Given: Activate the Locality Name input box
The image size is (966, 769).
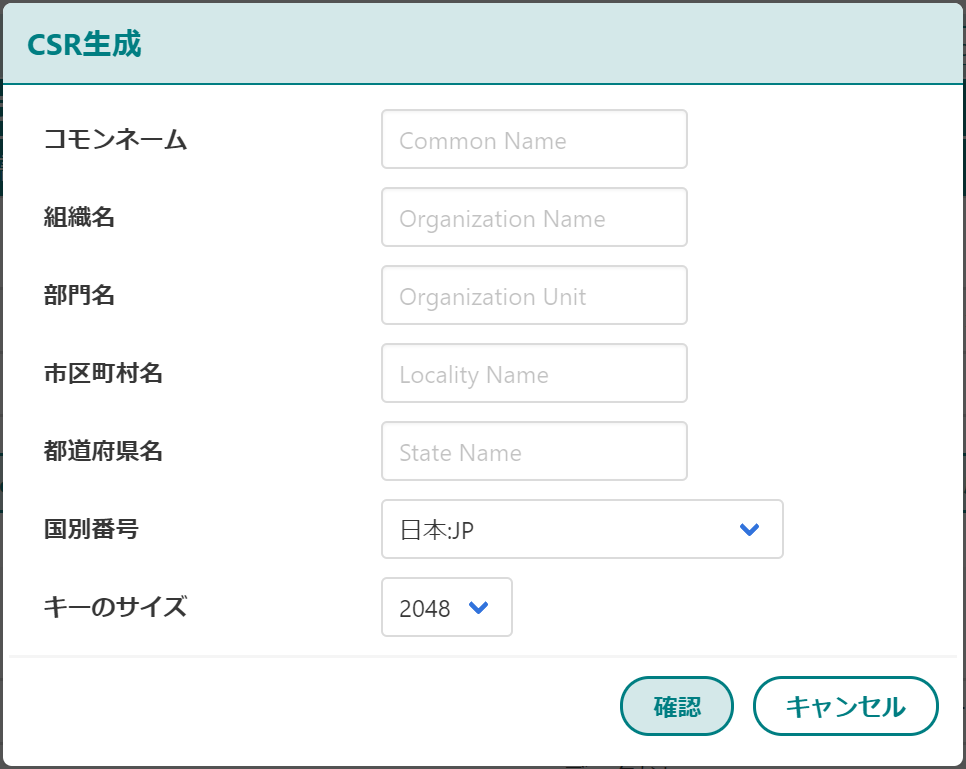Looking at the screenshot, I should (x=534, y=373).
